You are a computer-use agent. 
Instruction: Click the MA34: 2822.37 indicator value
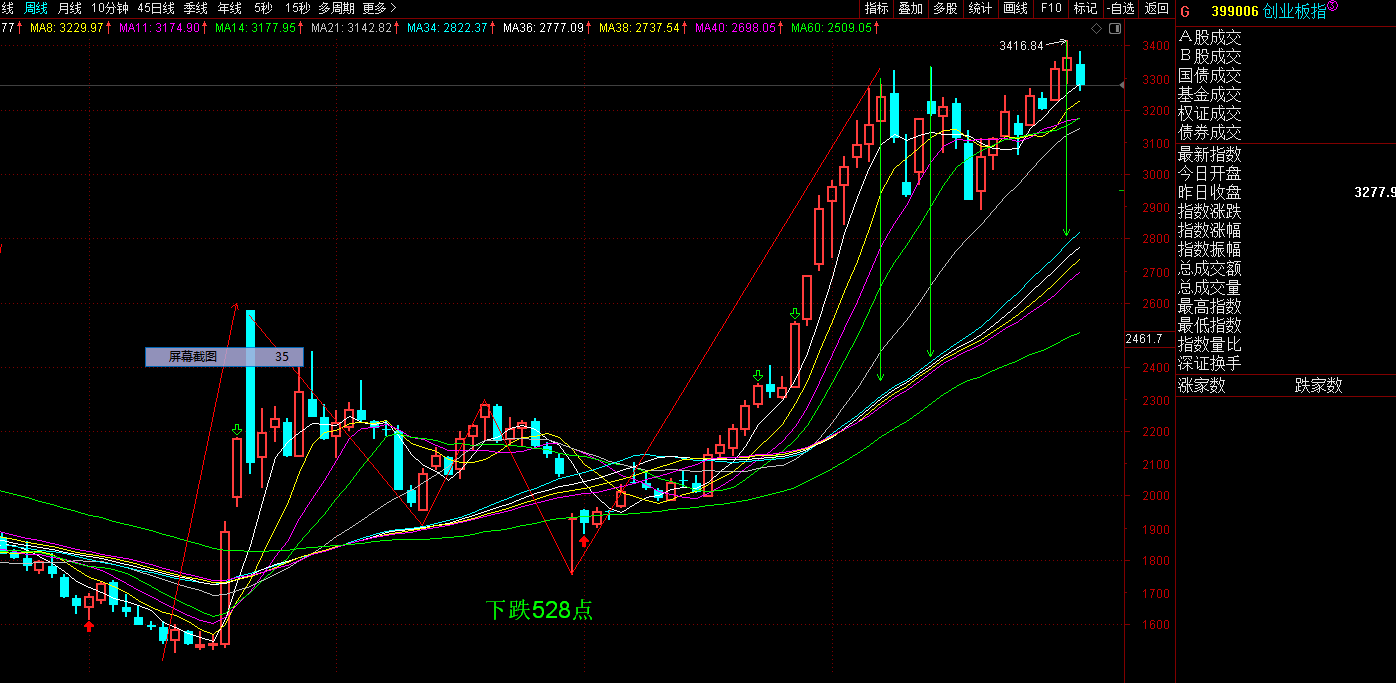tap(449, 27)
